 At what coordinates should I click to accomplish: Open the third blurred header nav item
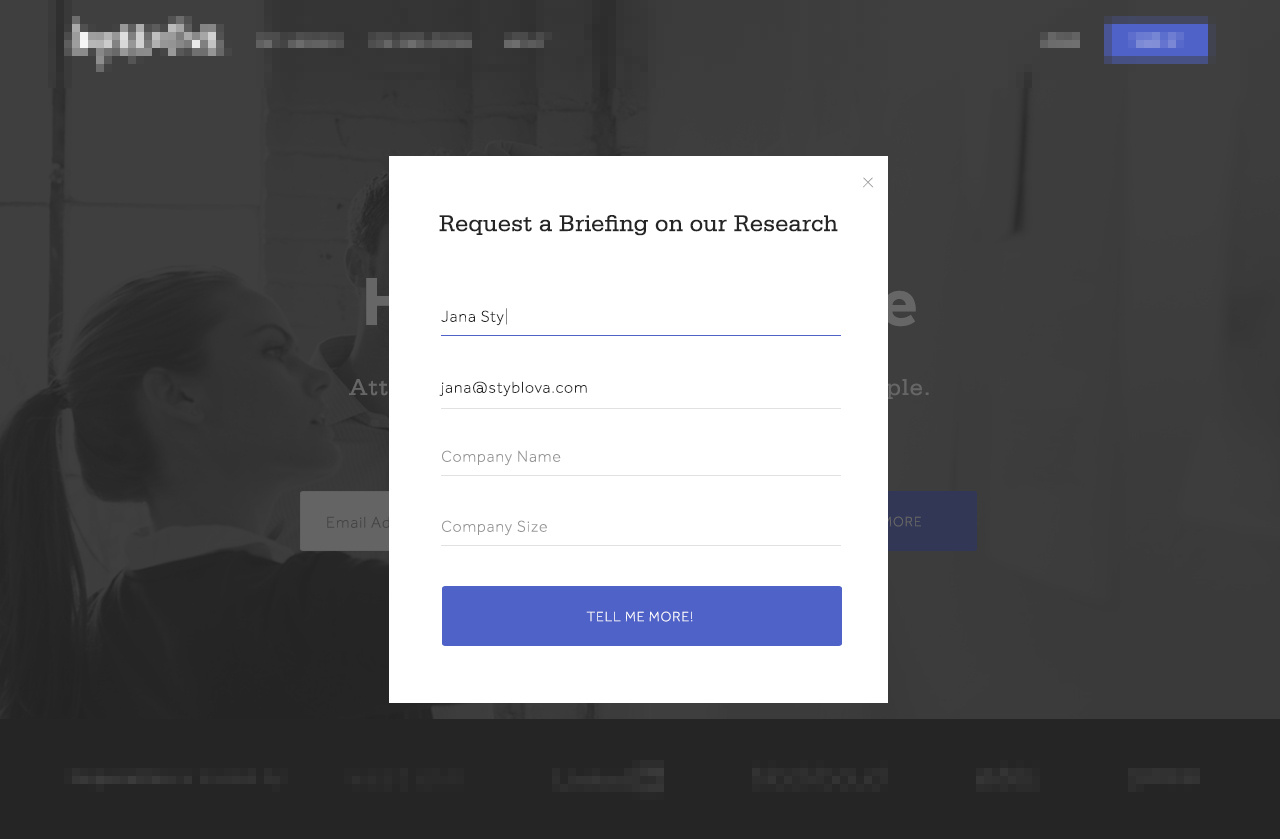[525, 41]
